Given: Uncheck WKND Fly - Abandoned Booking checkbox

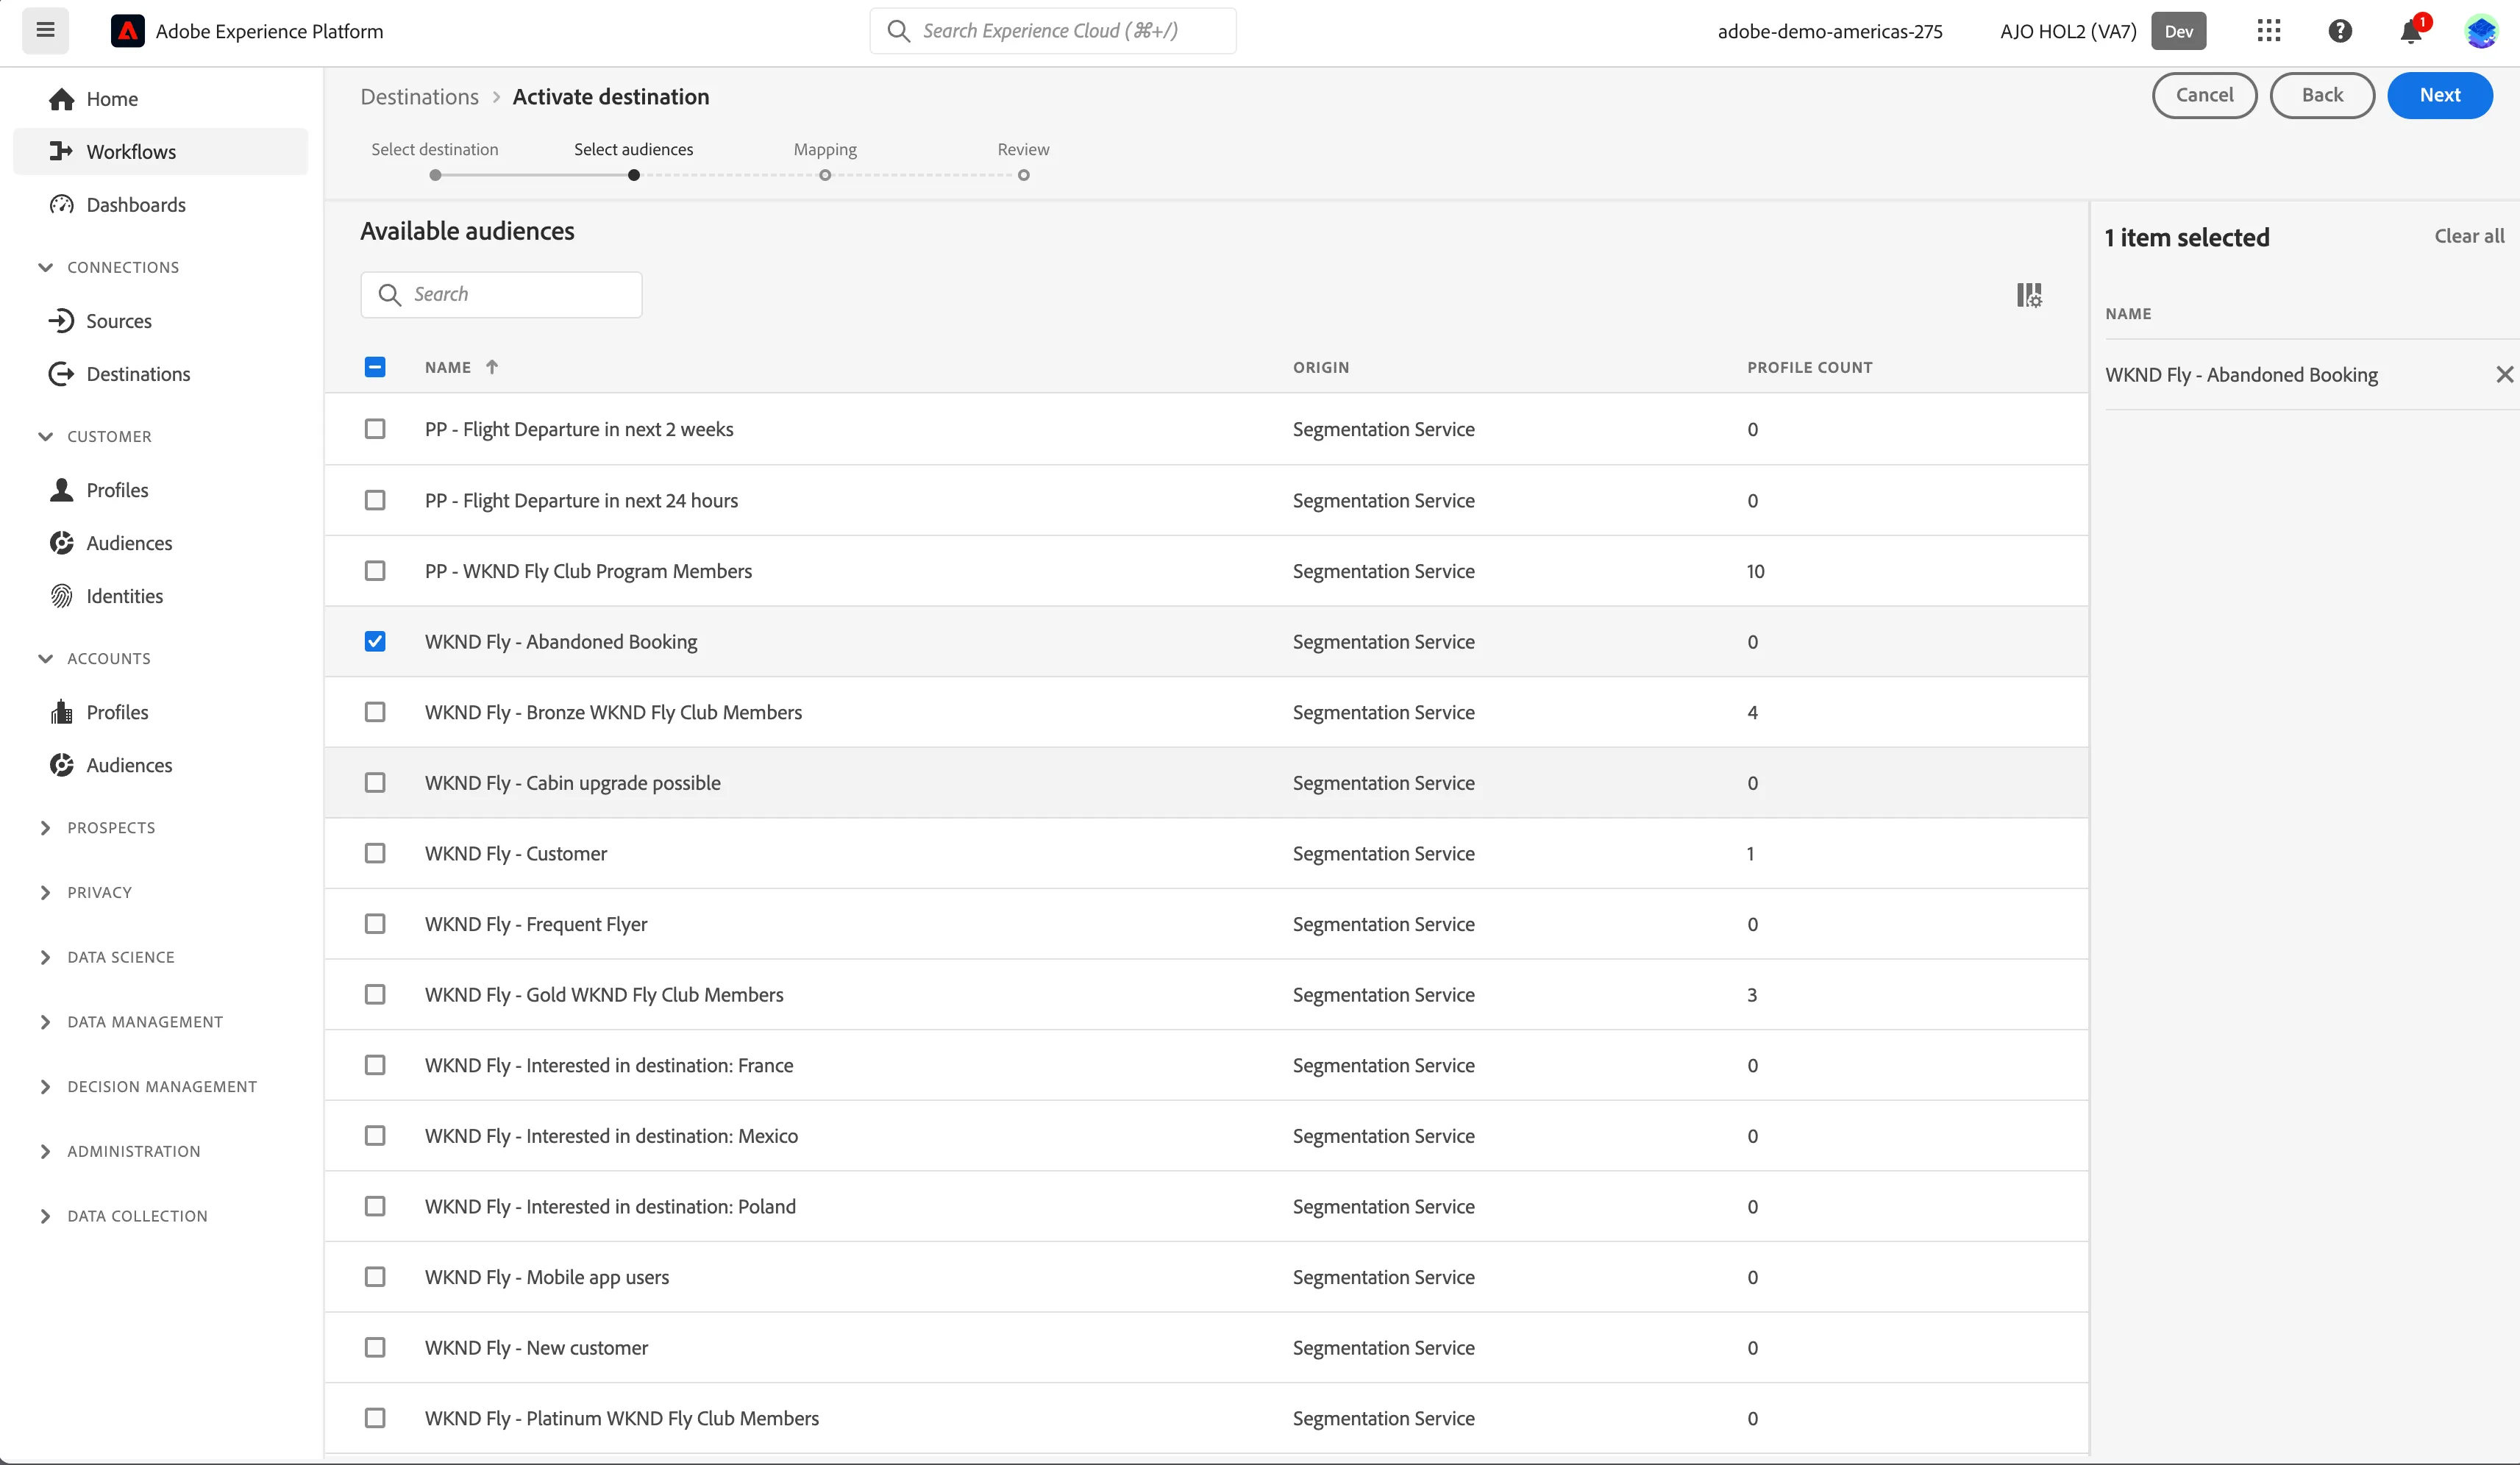Looking at the screenshot, I should pos(375,641).
